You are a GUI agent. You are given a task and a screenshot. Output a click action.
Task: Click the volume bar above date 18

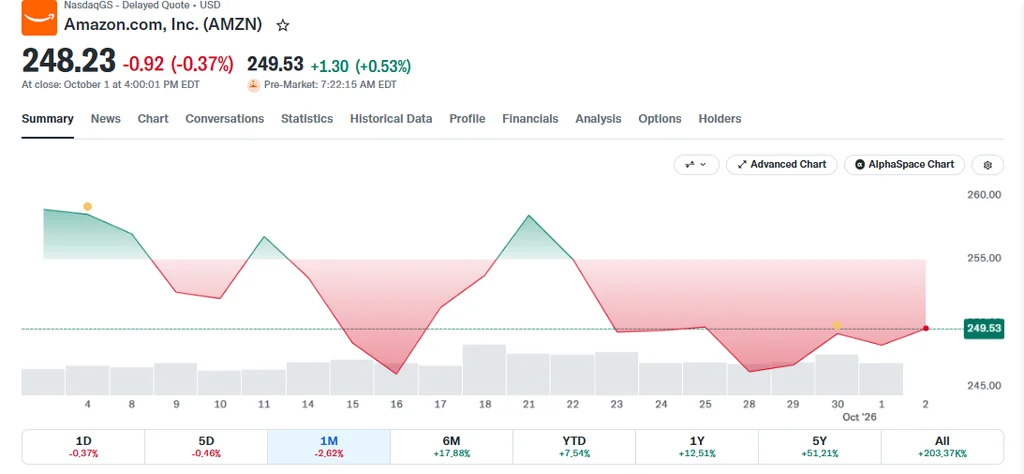click(485, 370)
